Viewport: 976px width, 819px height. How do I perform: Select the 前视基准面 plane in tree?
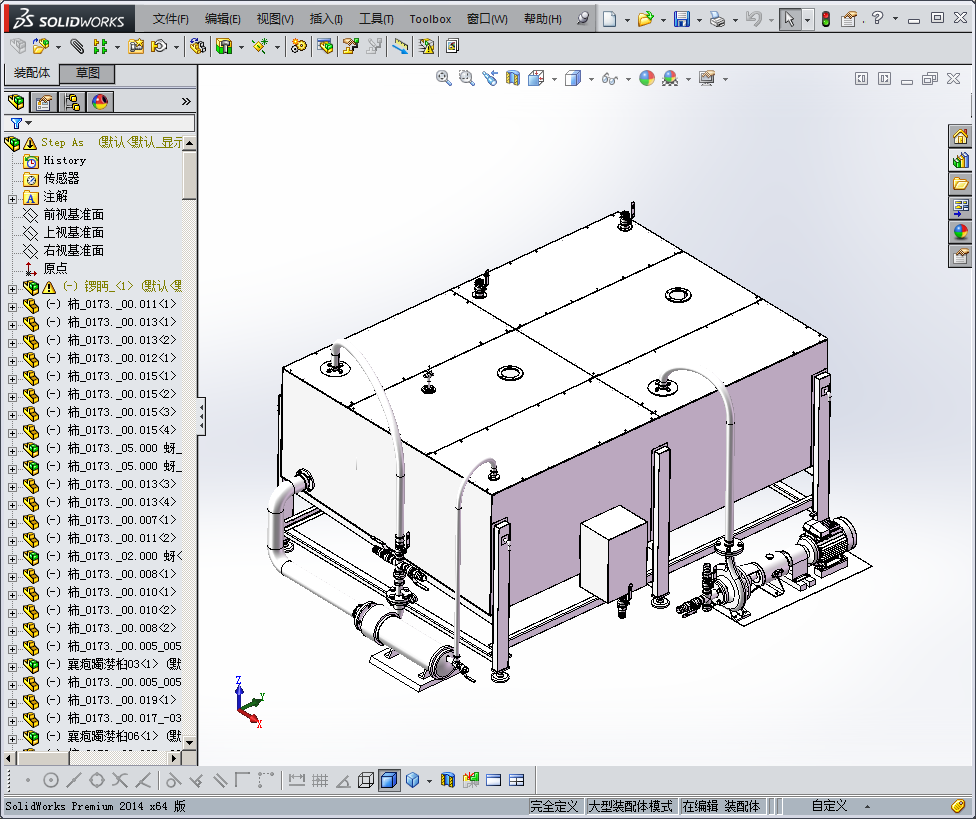tap(73, 215)
